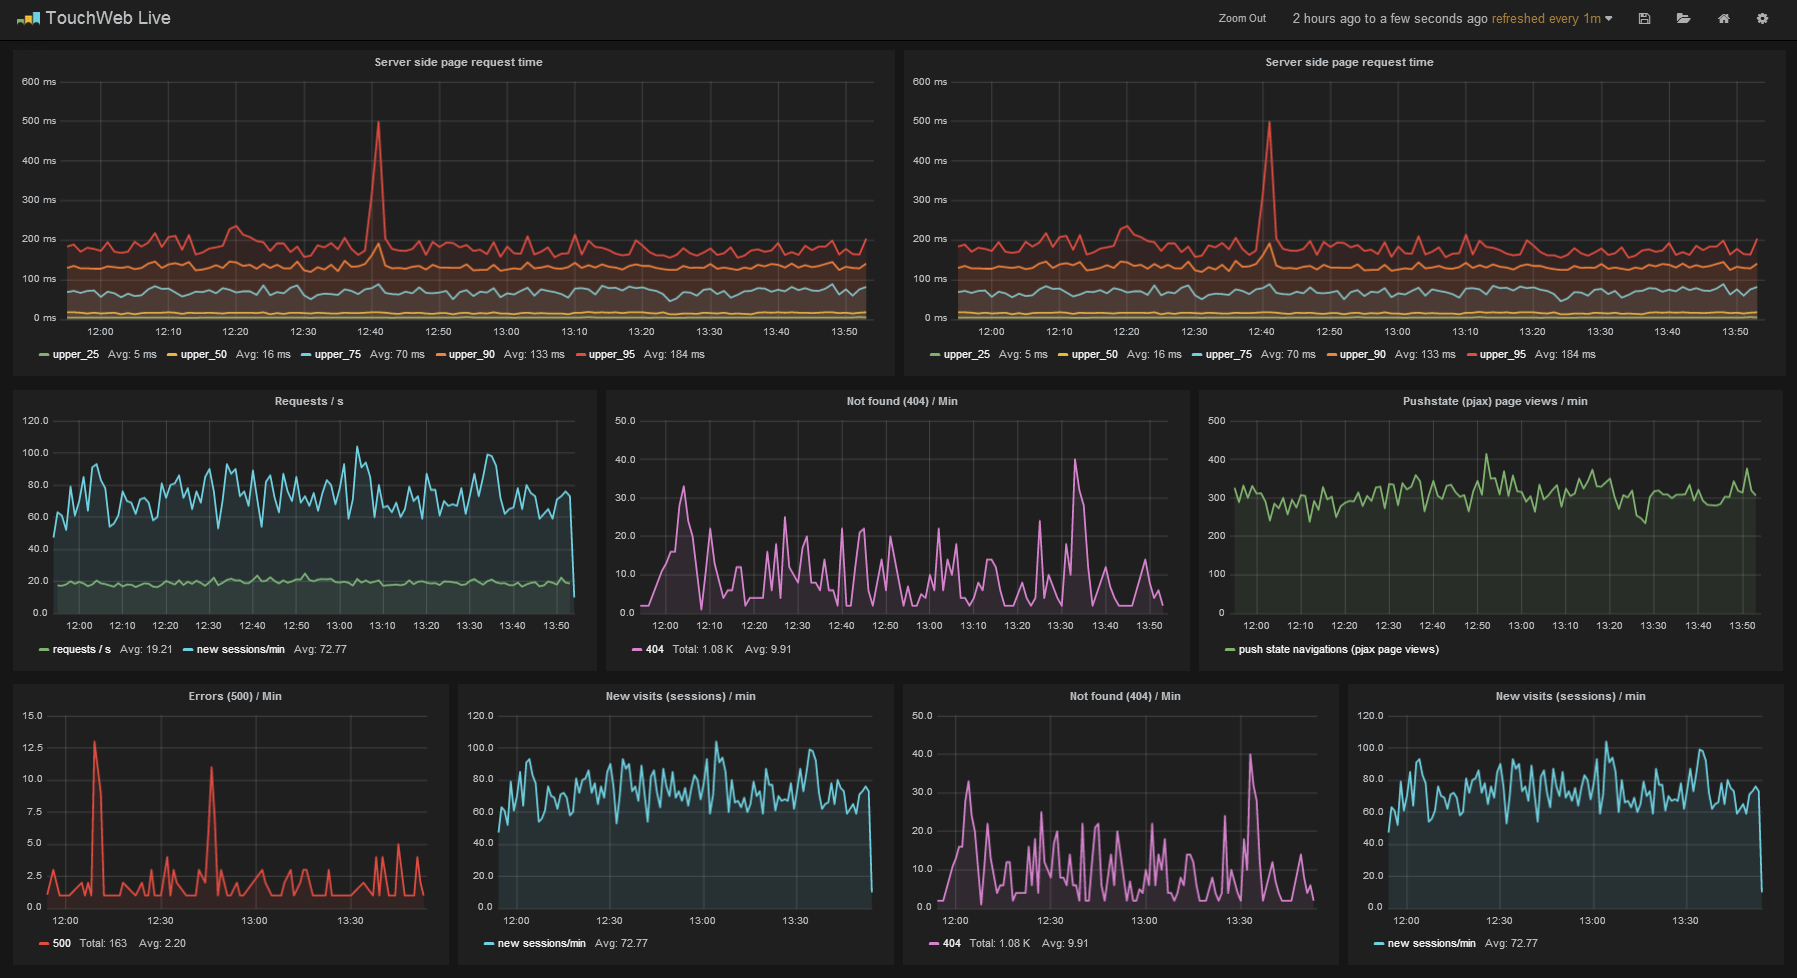The height and width of the screenshot is (978, 1797).
Task: Click the green line icon beside requests / s legend
Action: coord(44,650)
